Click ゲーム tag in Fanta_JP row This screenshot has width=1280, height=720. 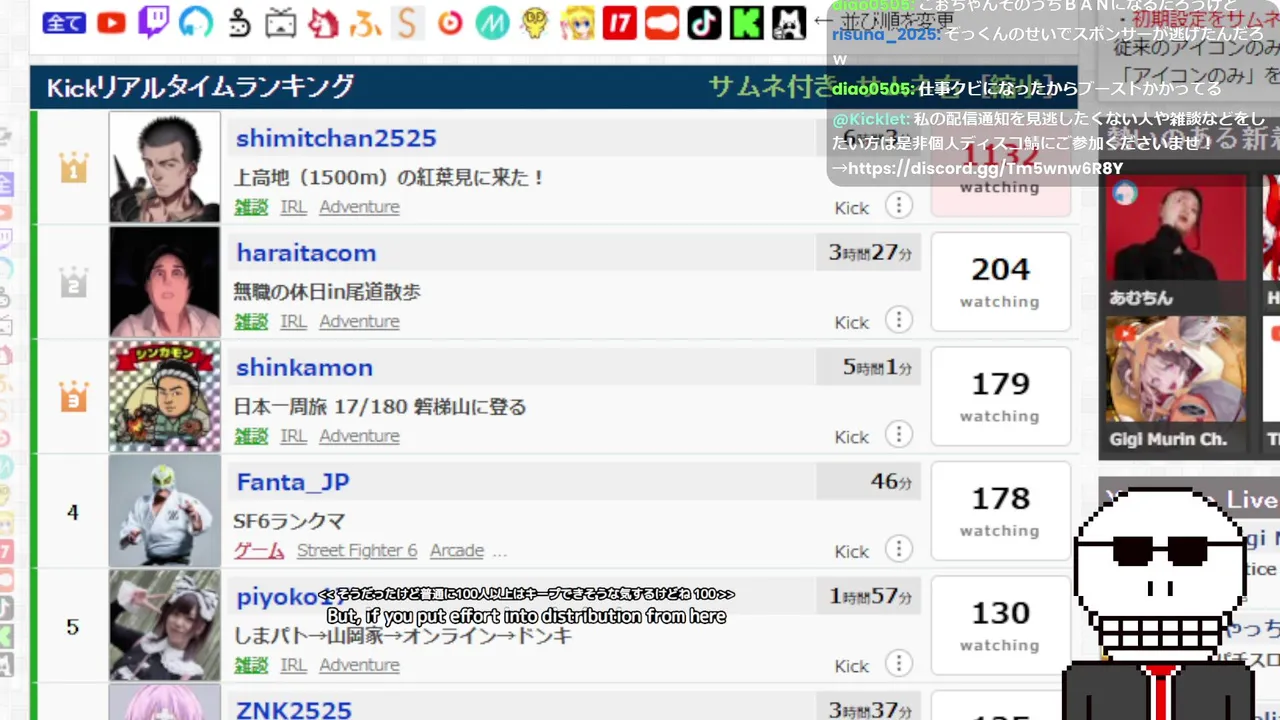259,550
